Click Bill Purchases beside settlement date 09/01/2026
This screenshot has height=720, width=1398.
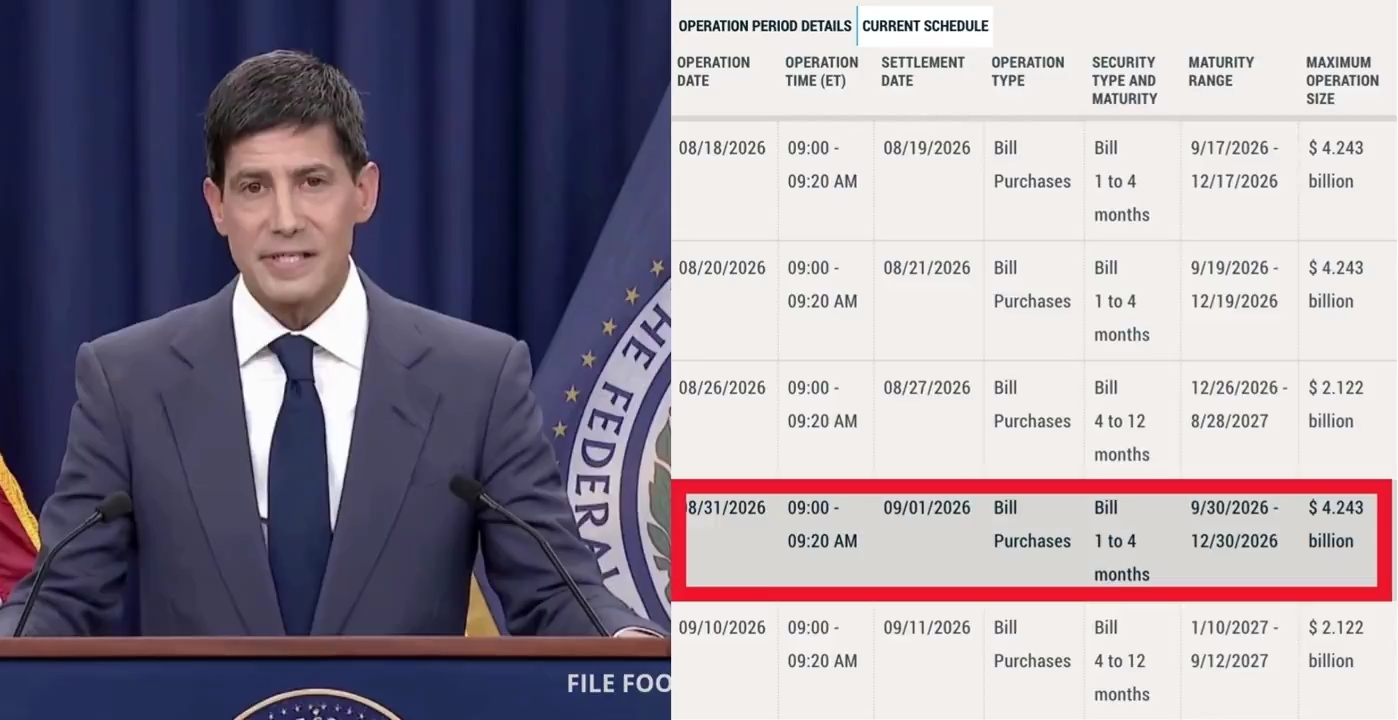pyautogui.click(x=1032, y=525)
